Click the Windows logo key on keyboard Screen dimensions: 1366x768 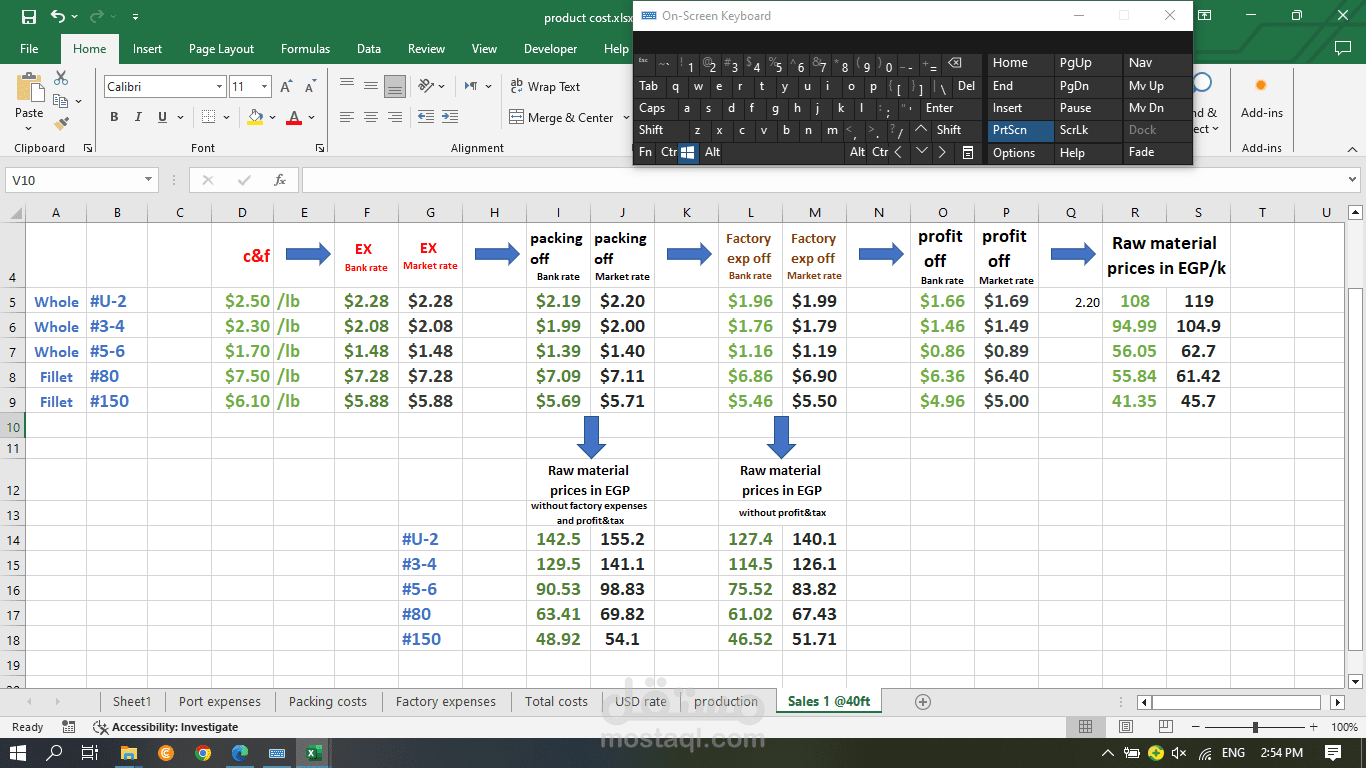687,152
